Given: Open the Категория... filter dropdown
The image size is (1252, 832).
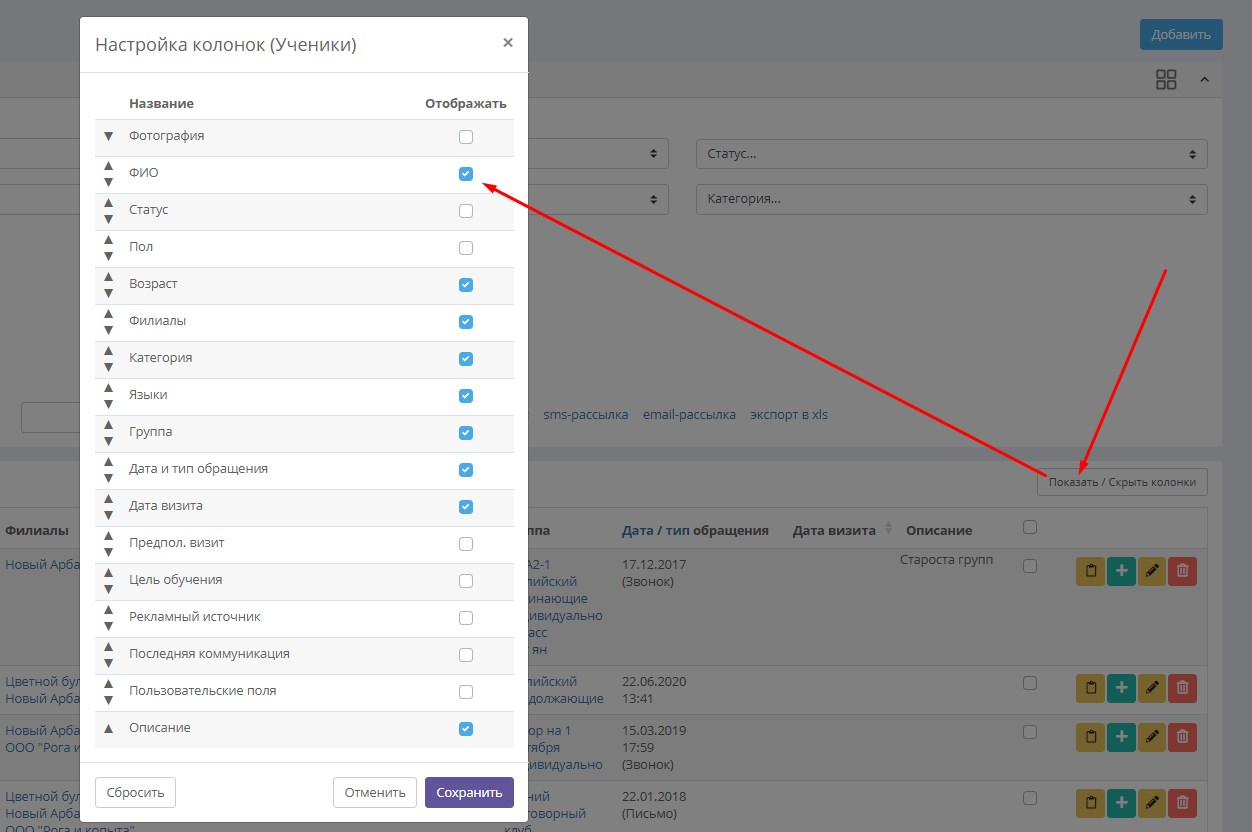Looking at the screenshot, I should [952, 199].
